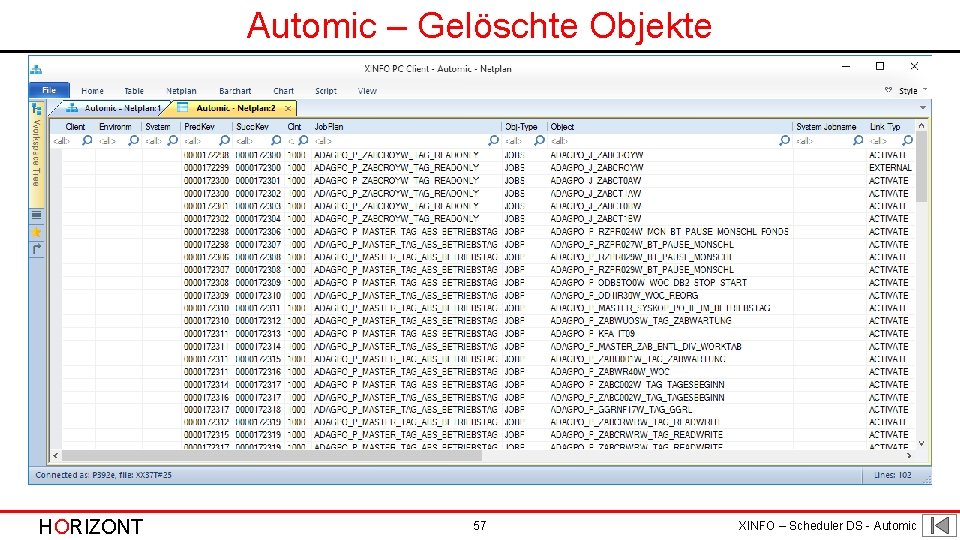Click search magnifier in Object filter
960x540 pixels.
point(785,141)
